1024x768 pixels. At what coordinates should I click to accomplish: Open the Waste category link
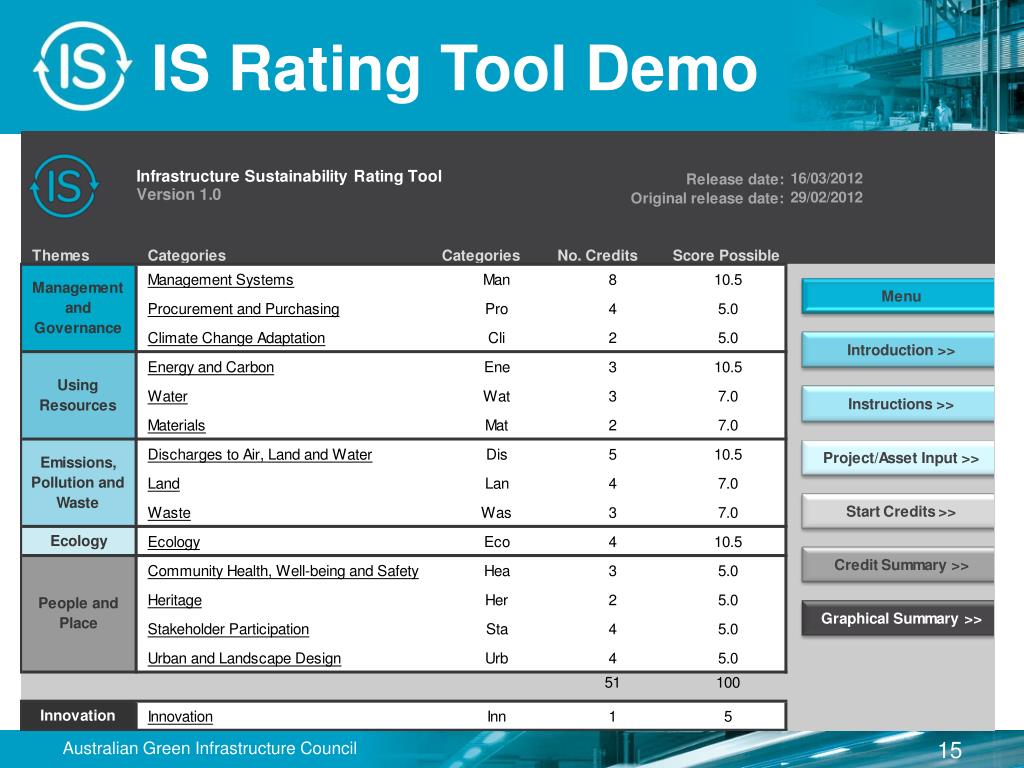168,513
